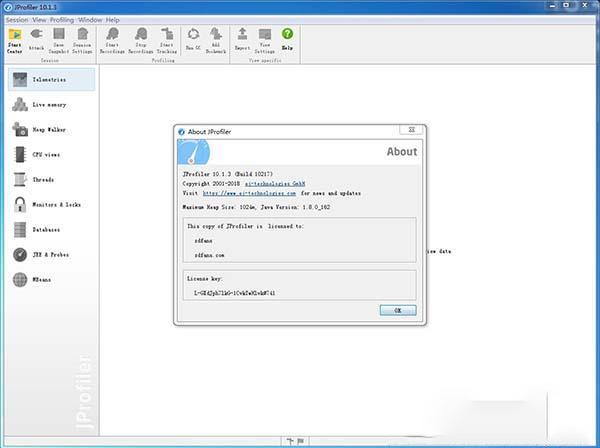Click the Start Recordings toolbar icon
Screen dimensions: 600x448
click(x=112, y=41)
